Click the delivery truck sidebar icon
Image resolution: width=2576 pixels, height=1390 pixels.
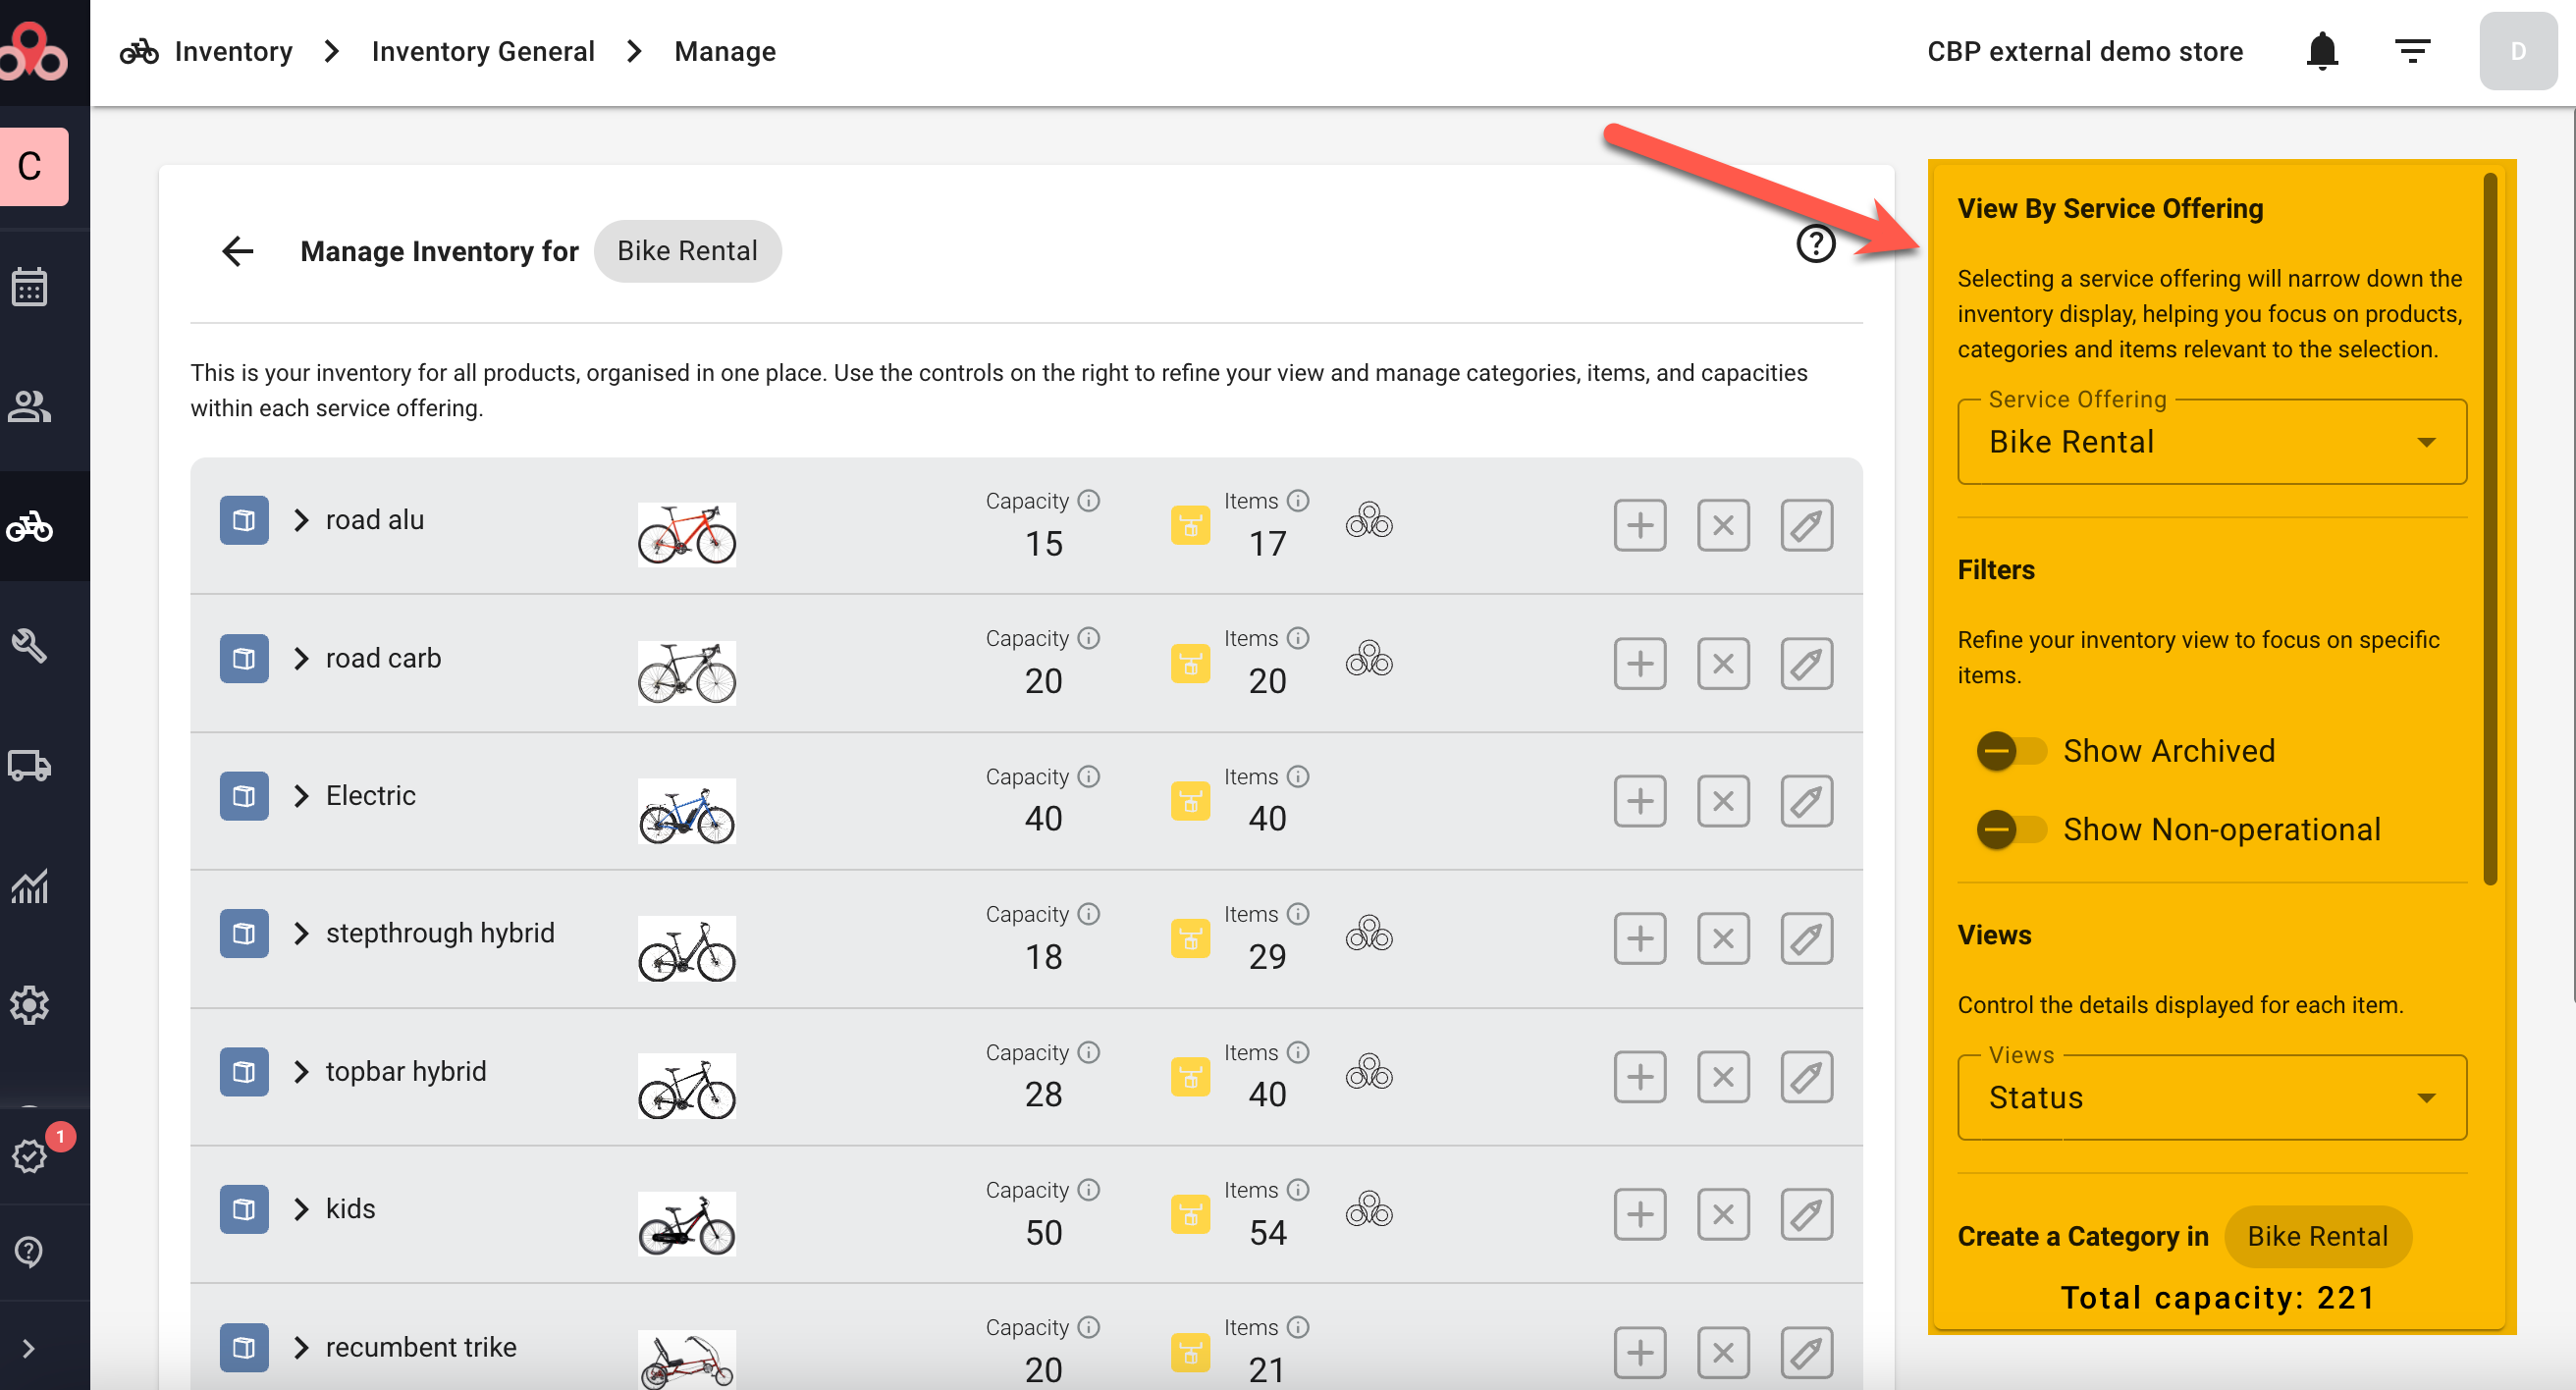pyautogui.click(x=30, y=765)
